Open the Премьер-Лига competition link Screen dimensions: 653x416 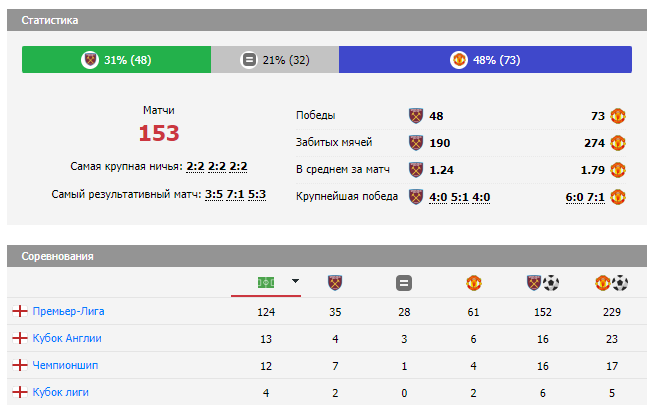[68, 312]
